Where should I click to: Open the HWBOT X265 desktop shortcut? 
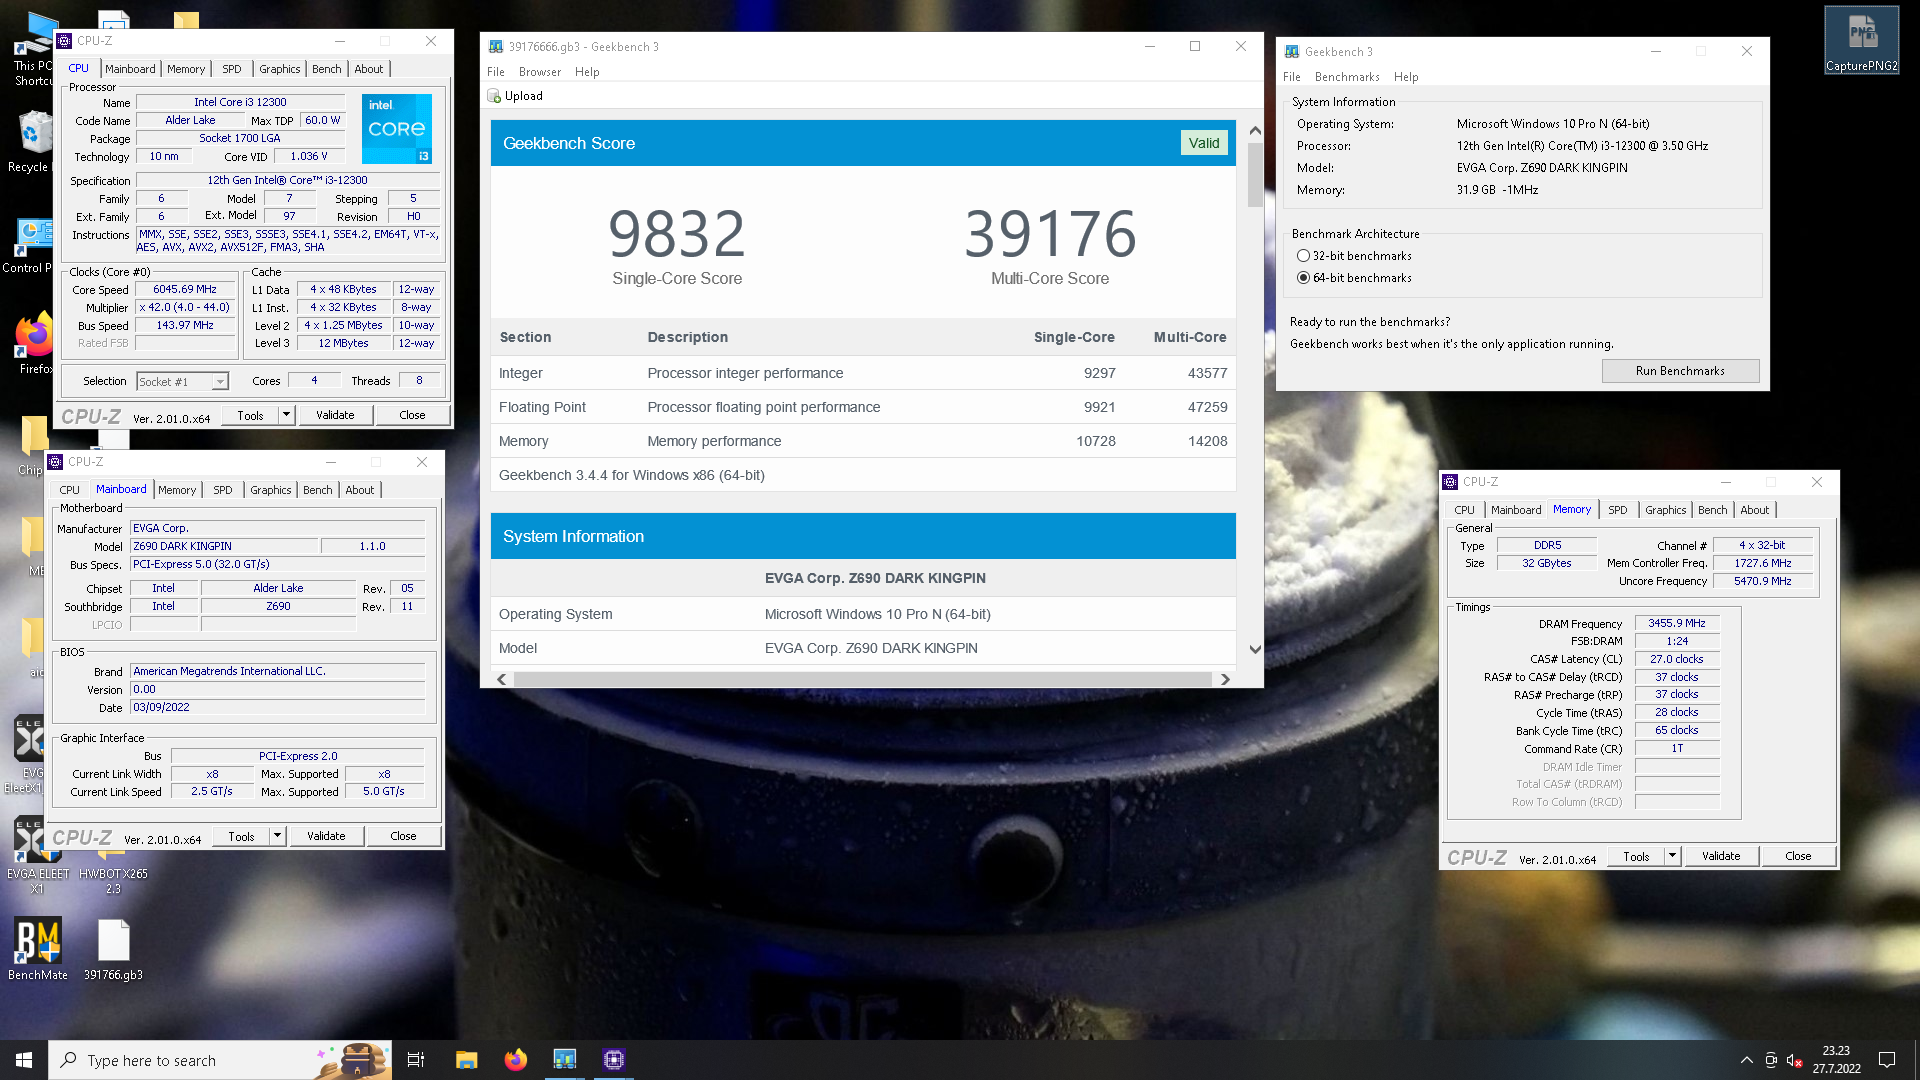113,868
